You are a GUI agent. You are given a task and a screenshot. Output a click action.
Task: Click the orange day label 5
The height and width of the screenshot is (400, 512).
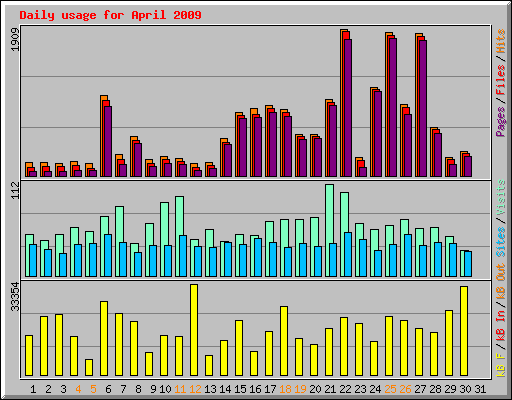pyautogui.click(x=93, y=389)
